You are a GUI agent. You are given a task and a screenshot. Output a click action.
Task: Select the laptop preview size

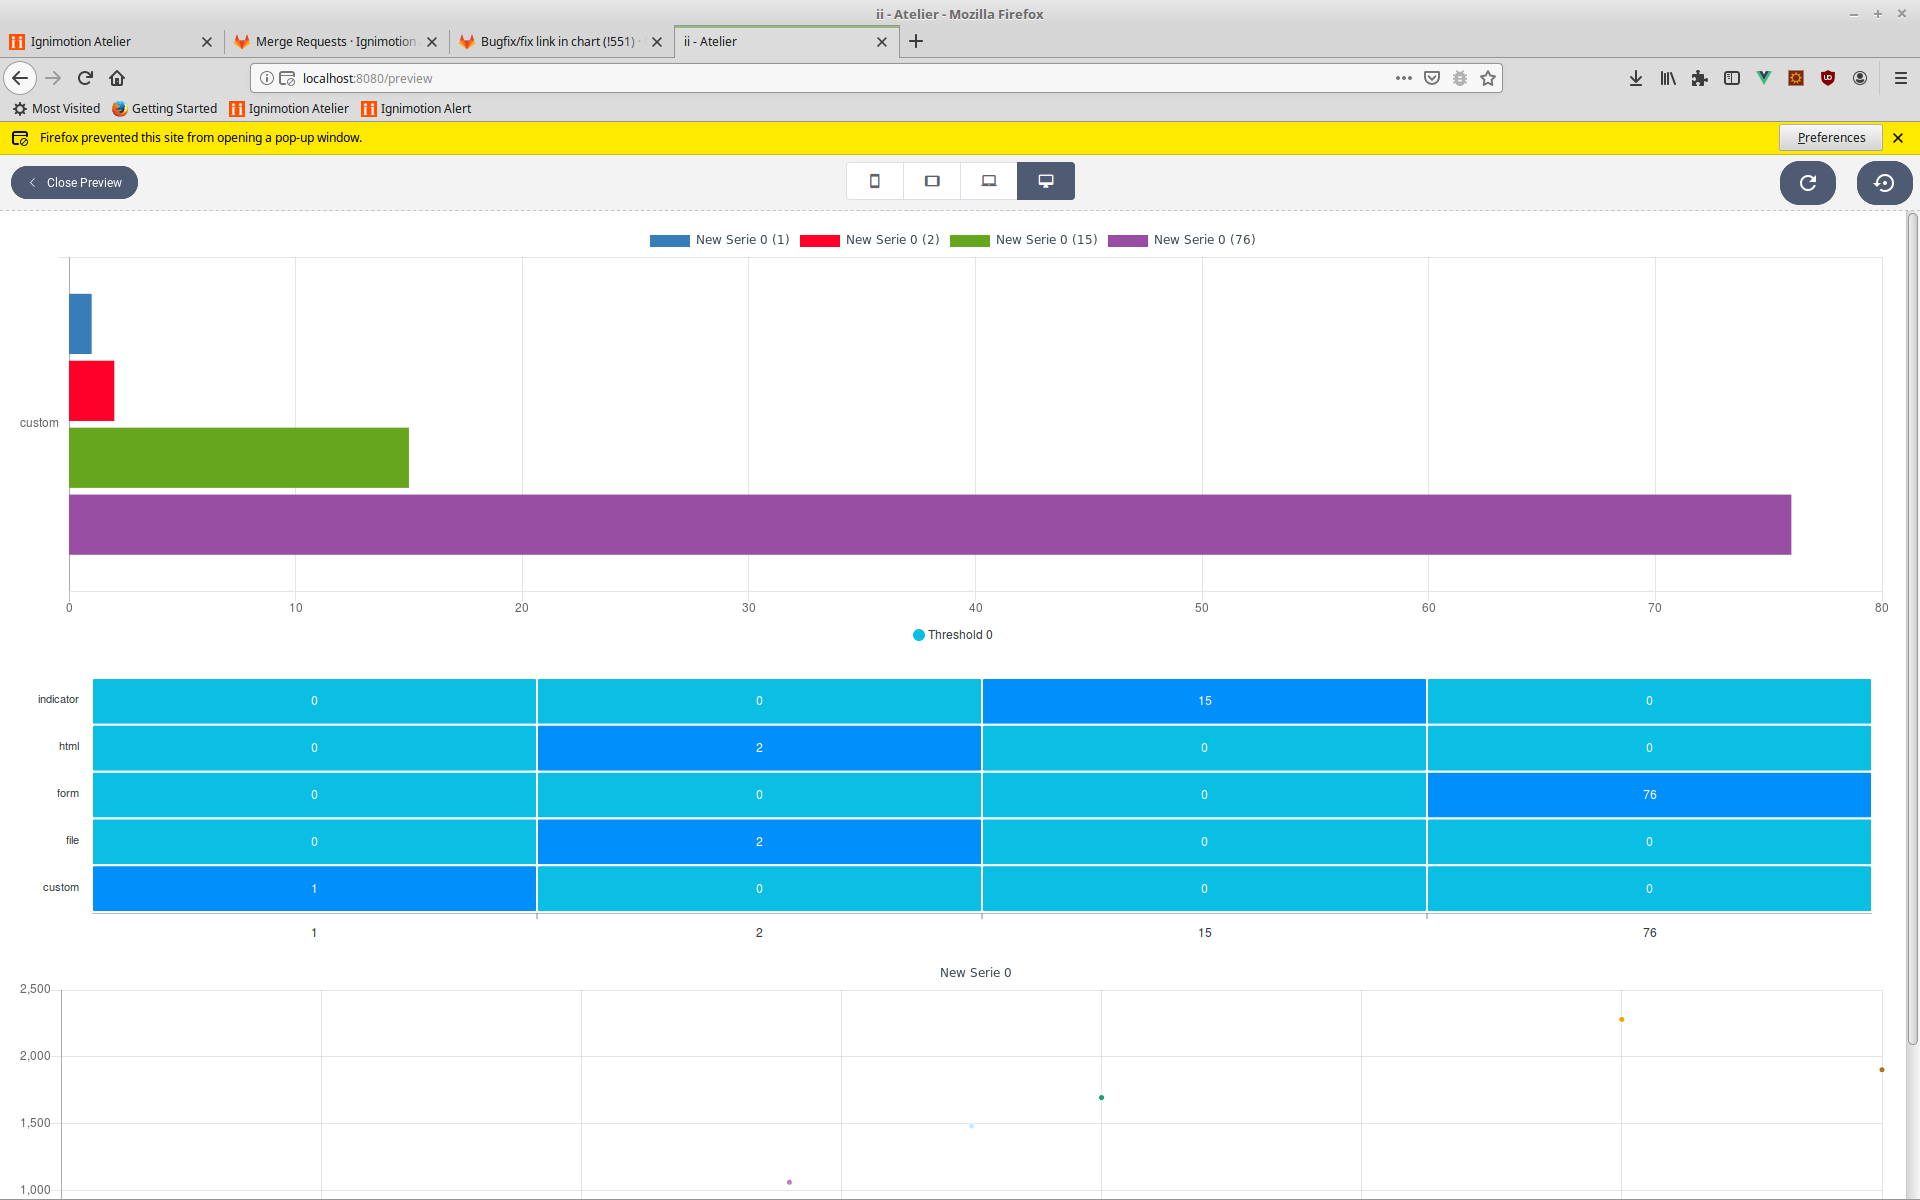(988, 181)
